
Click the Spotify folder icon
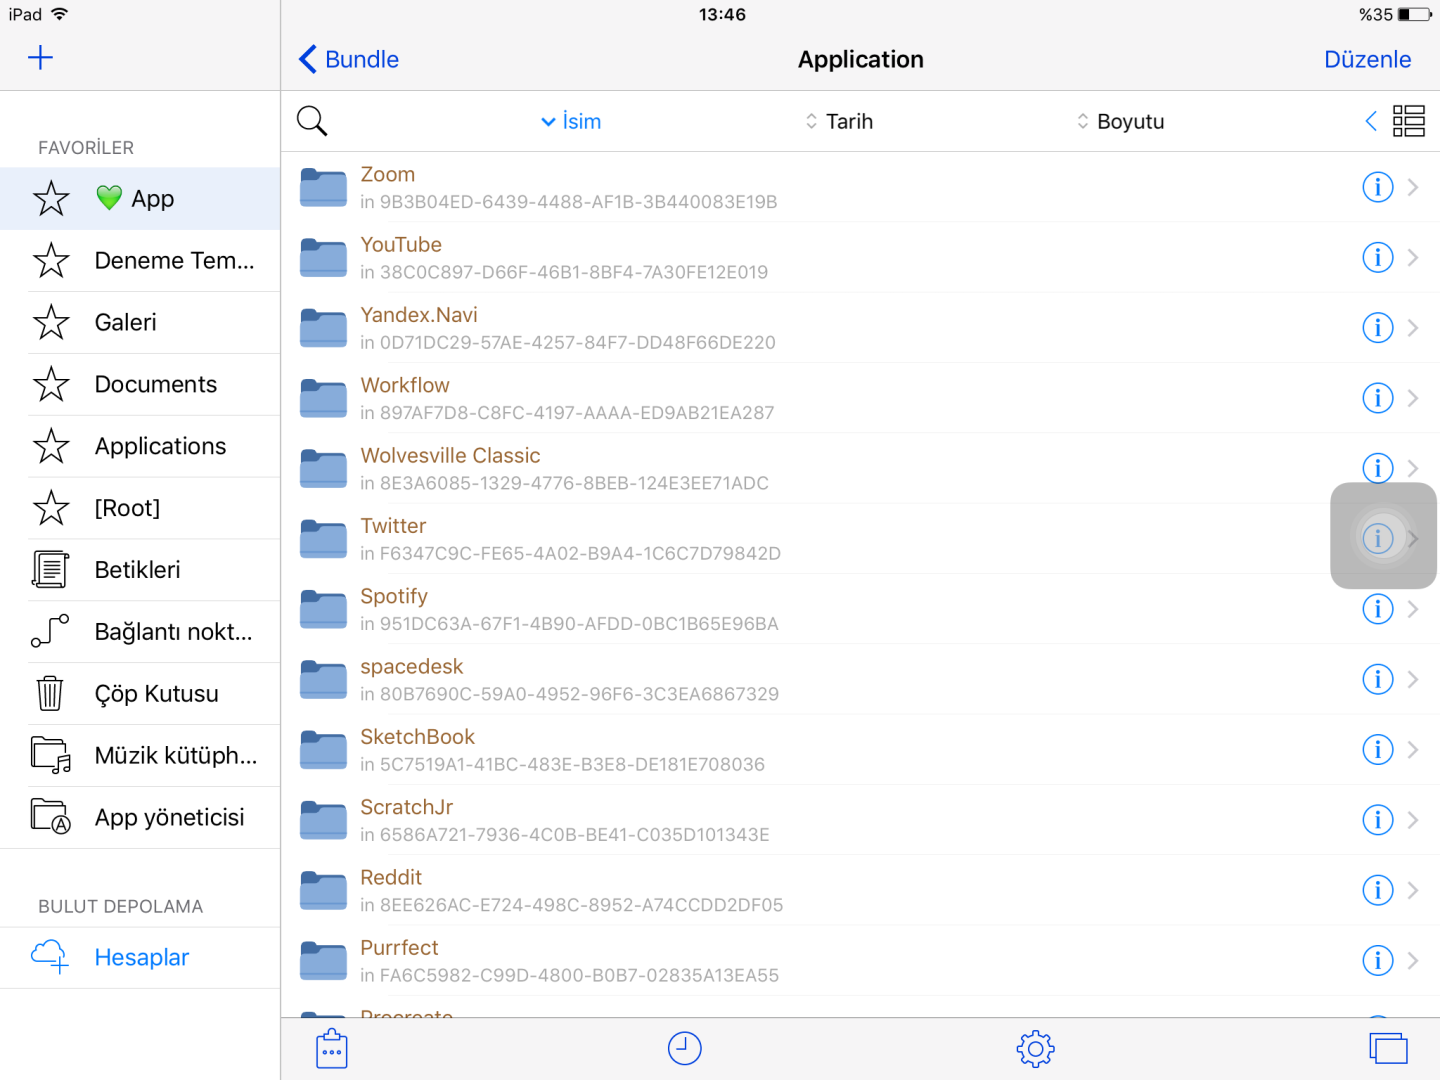click(323, 610)
